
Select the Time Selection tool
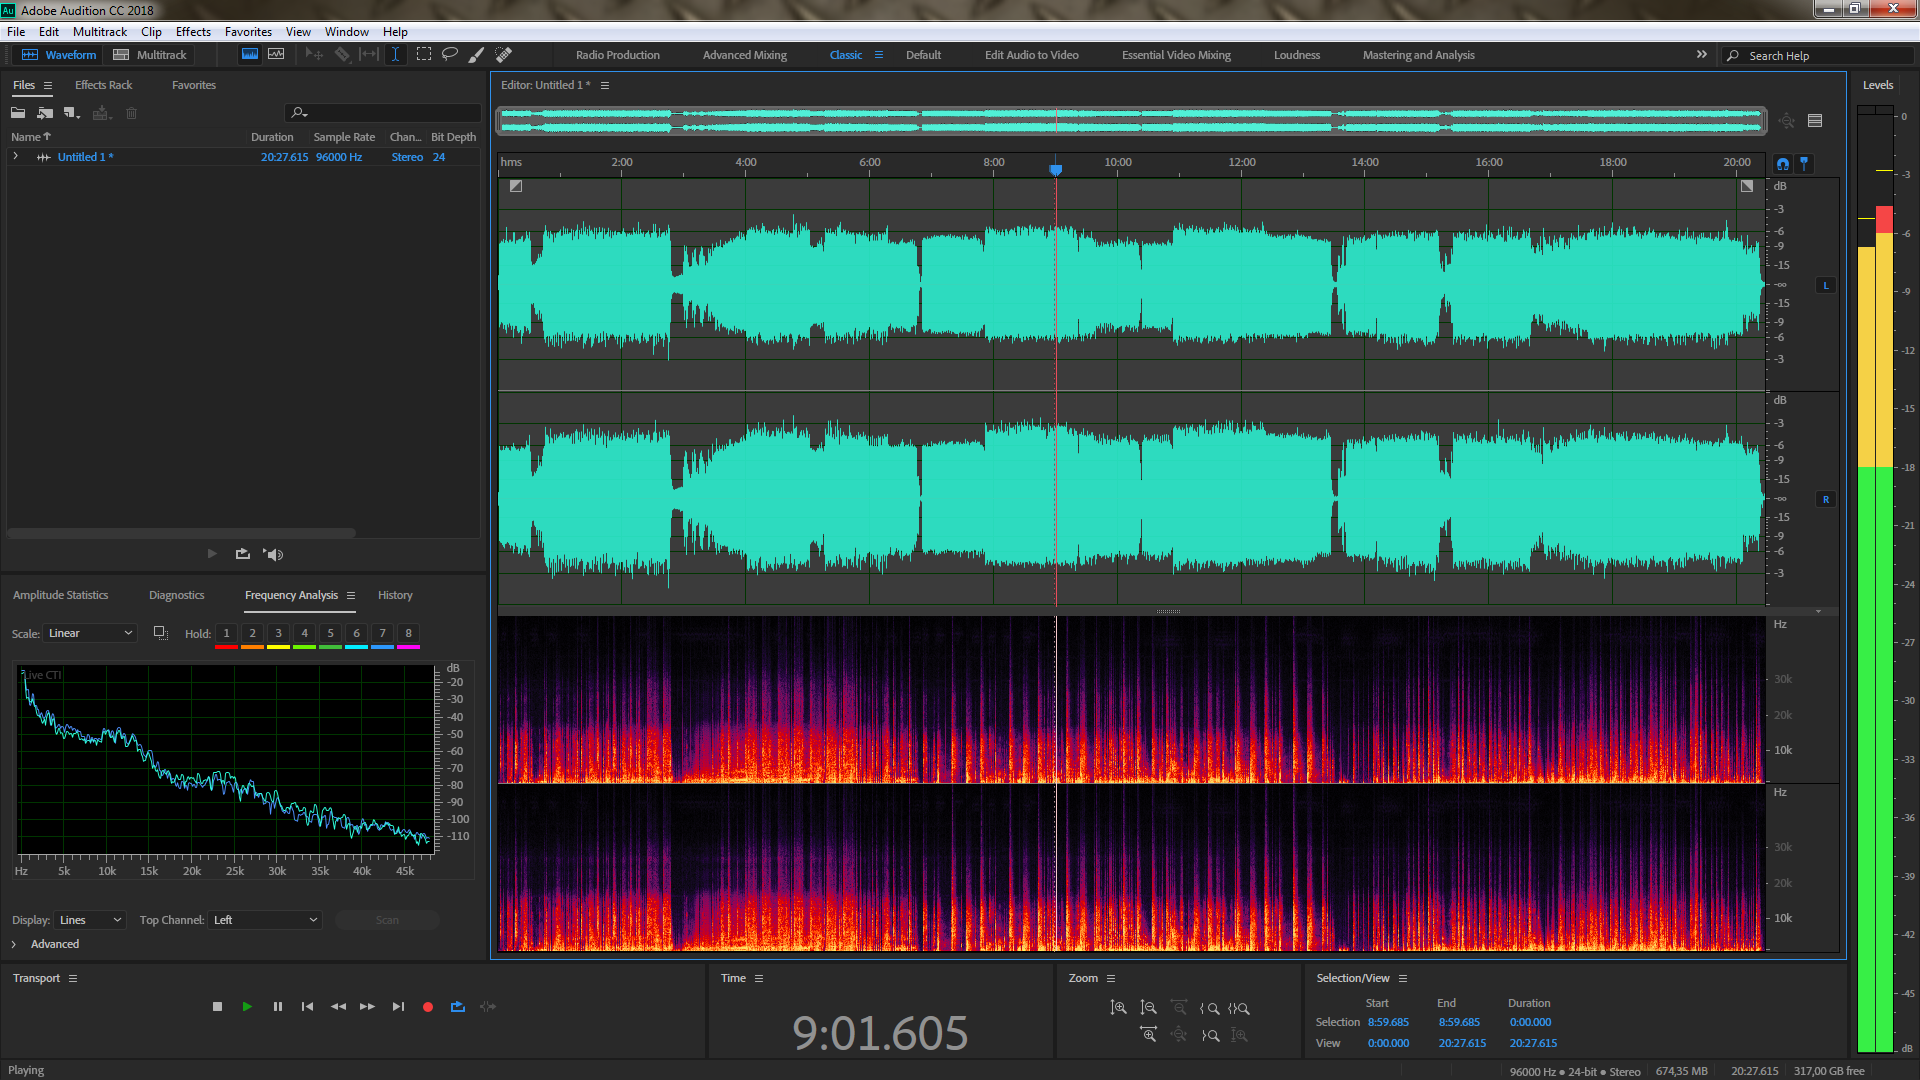click(396, 55)
